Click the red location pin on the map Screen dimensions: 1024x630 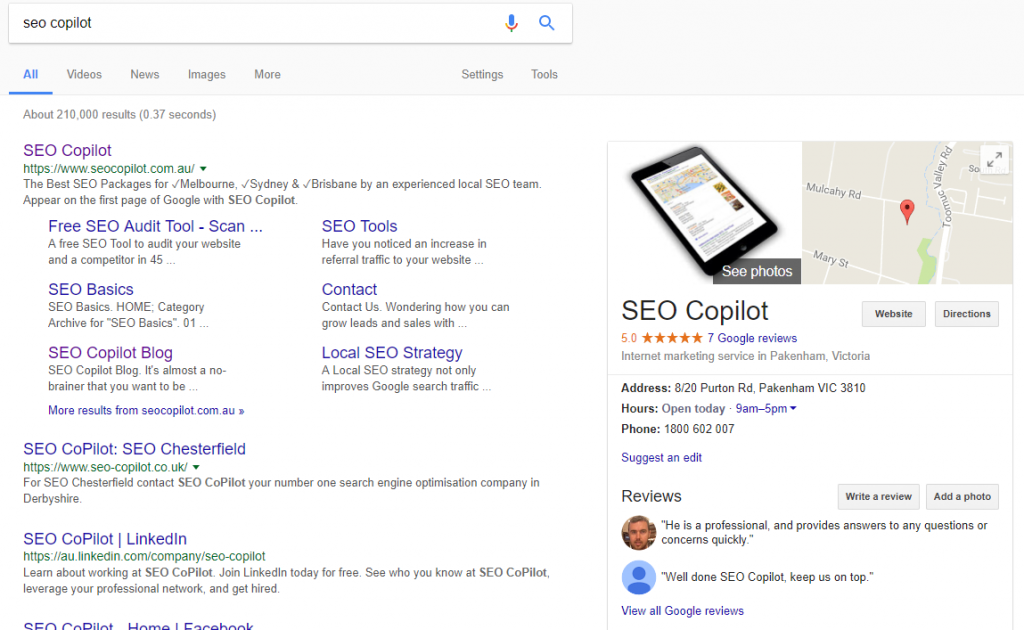point(907,212)
